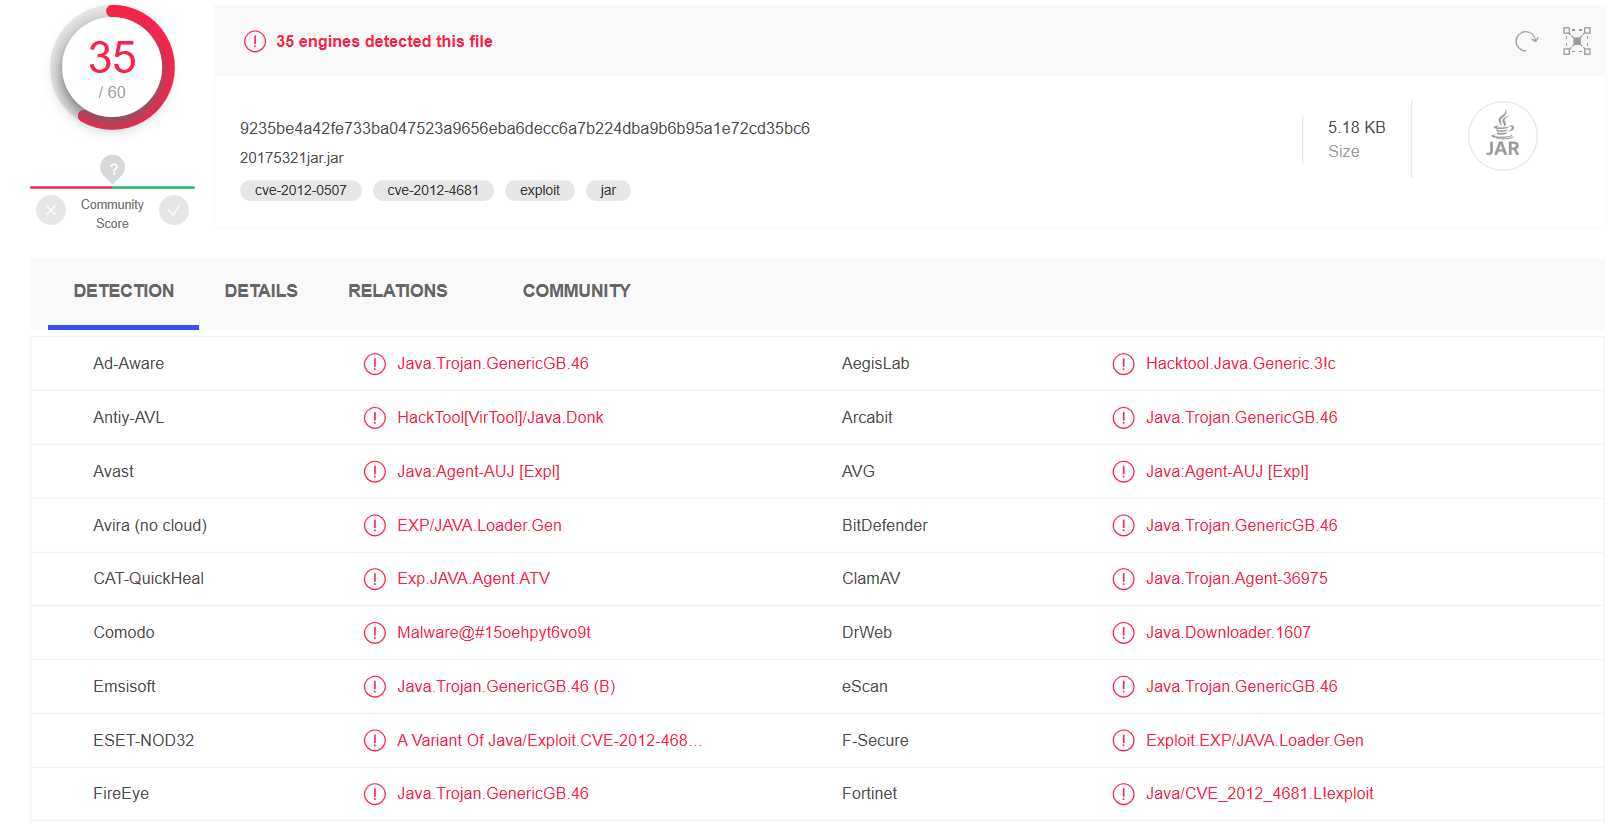This screenshot has width=1616, height=824.
Task: Open the RELATIONS tab
Action: [x=398, y=291]
